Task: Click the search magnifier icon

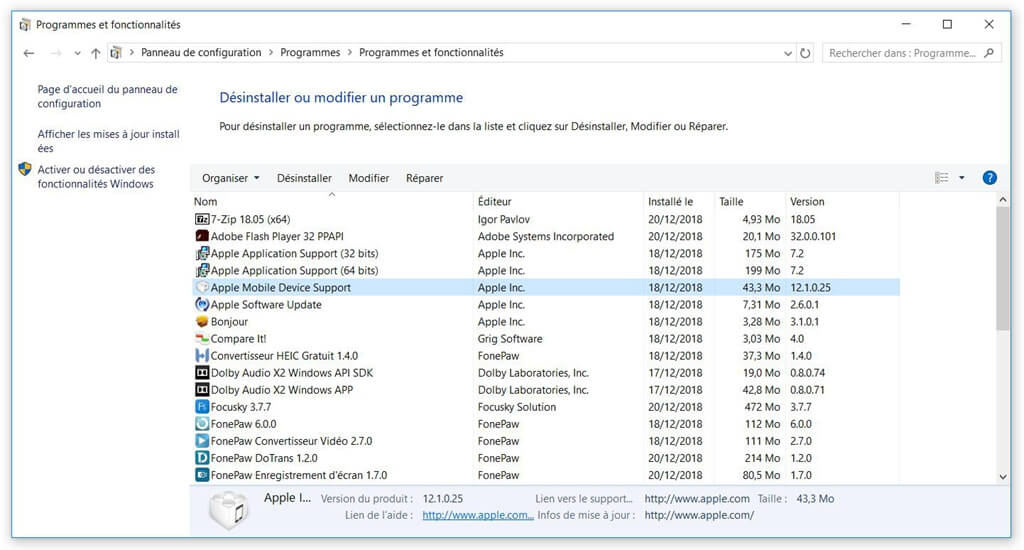Action: click(x=989, y=53)
